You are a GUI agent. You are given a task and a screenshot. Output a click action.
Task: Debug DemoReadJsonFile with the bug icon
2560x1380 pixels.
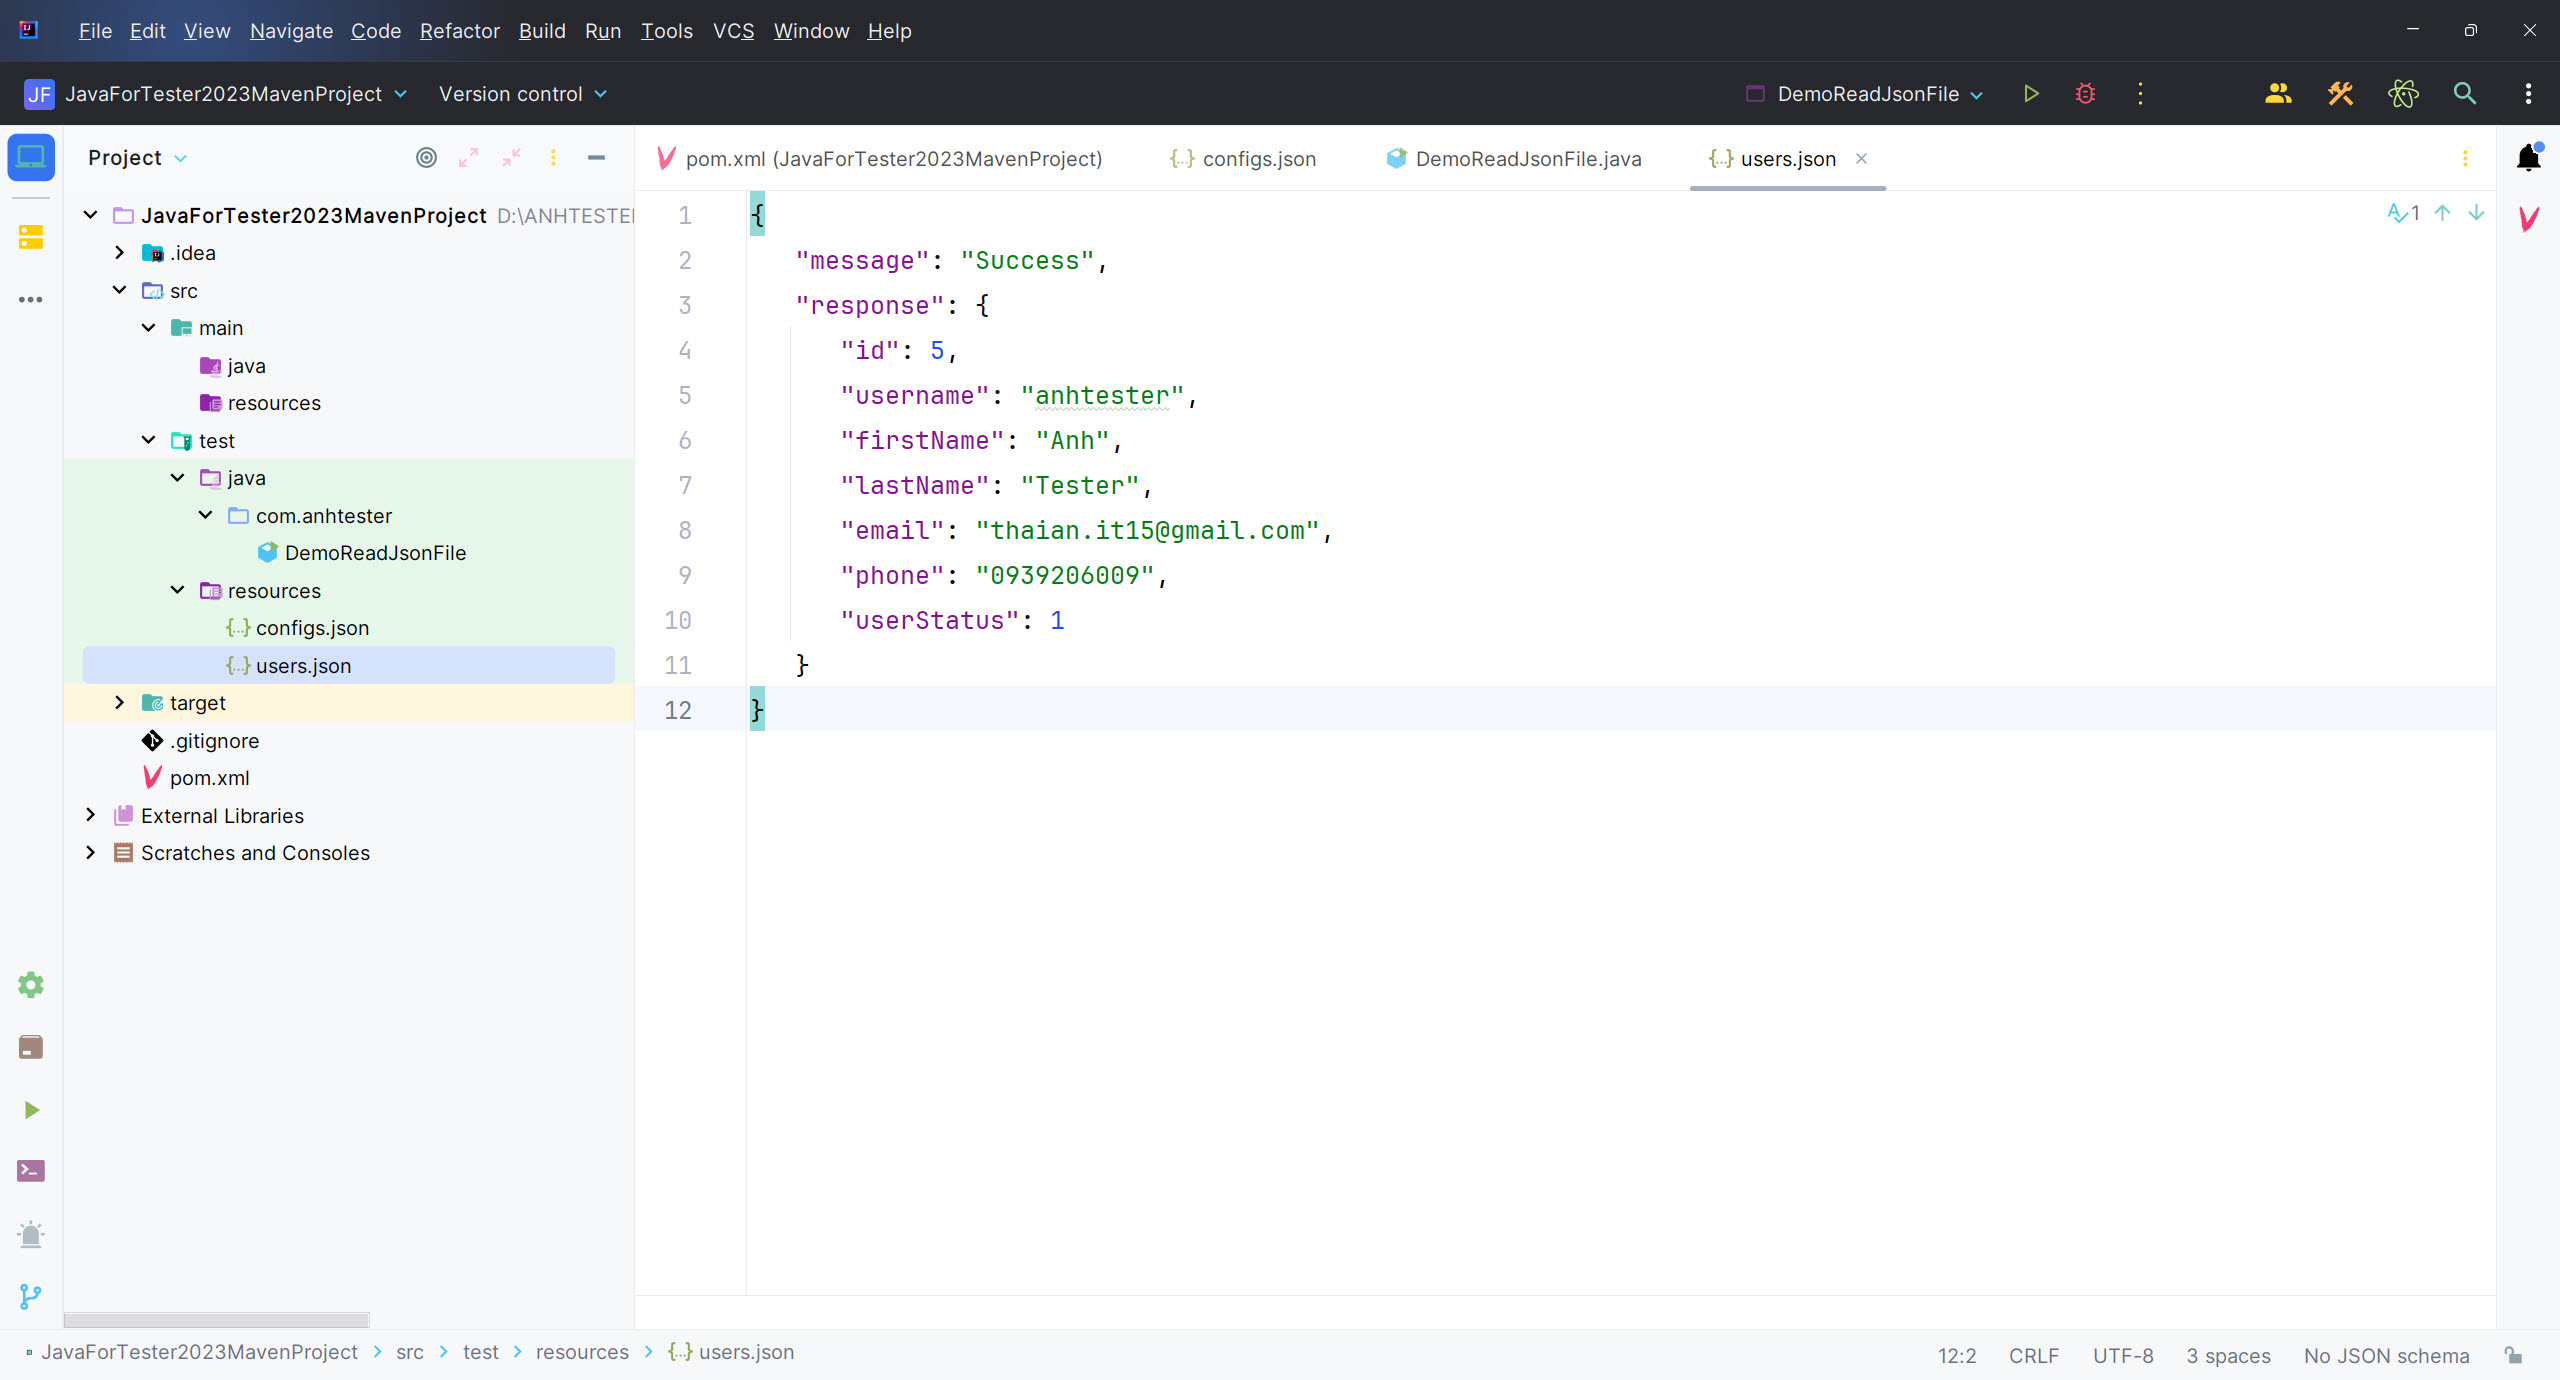click(x=2085, y=94)
